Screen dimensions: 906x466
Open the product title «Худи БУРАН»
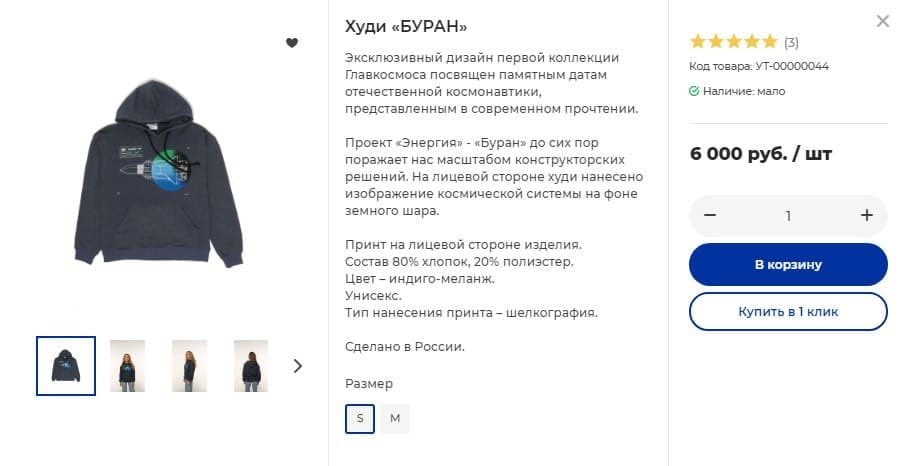(x=406, y=27)
